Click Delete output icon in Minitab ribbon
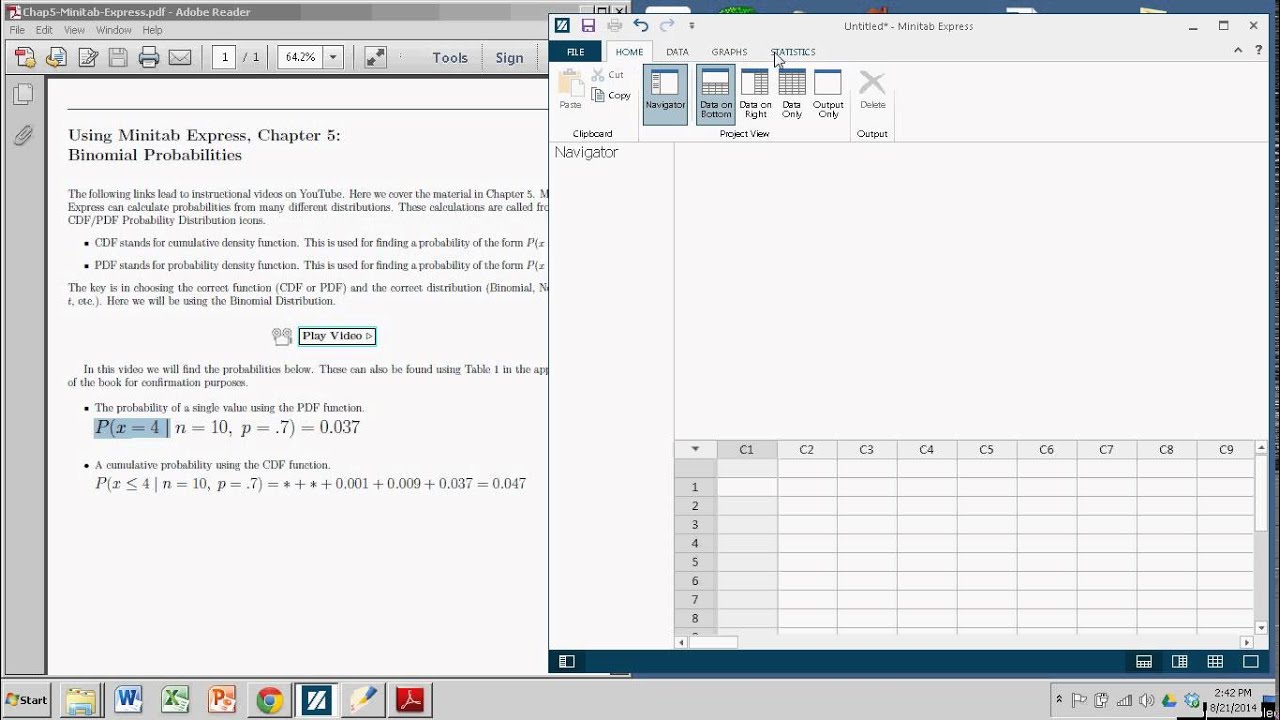Screen dimensions: 1280x720 pos(872,90)
